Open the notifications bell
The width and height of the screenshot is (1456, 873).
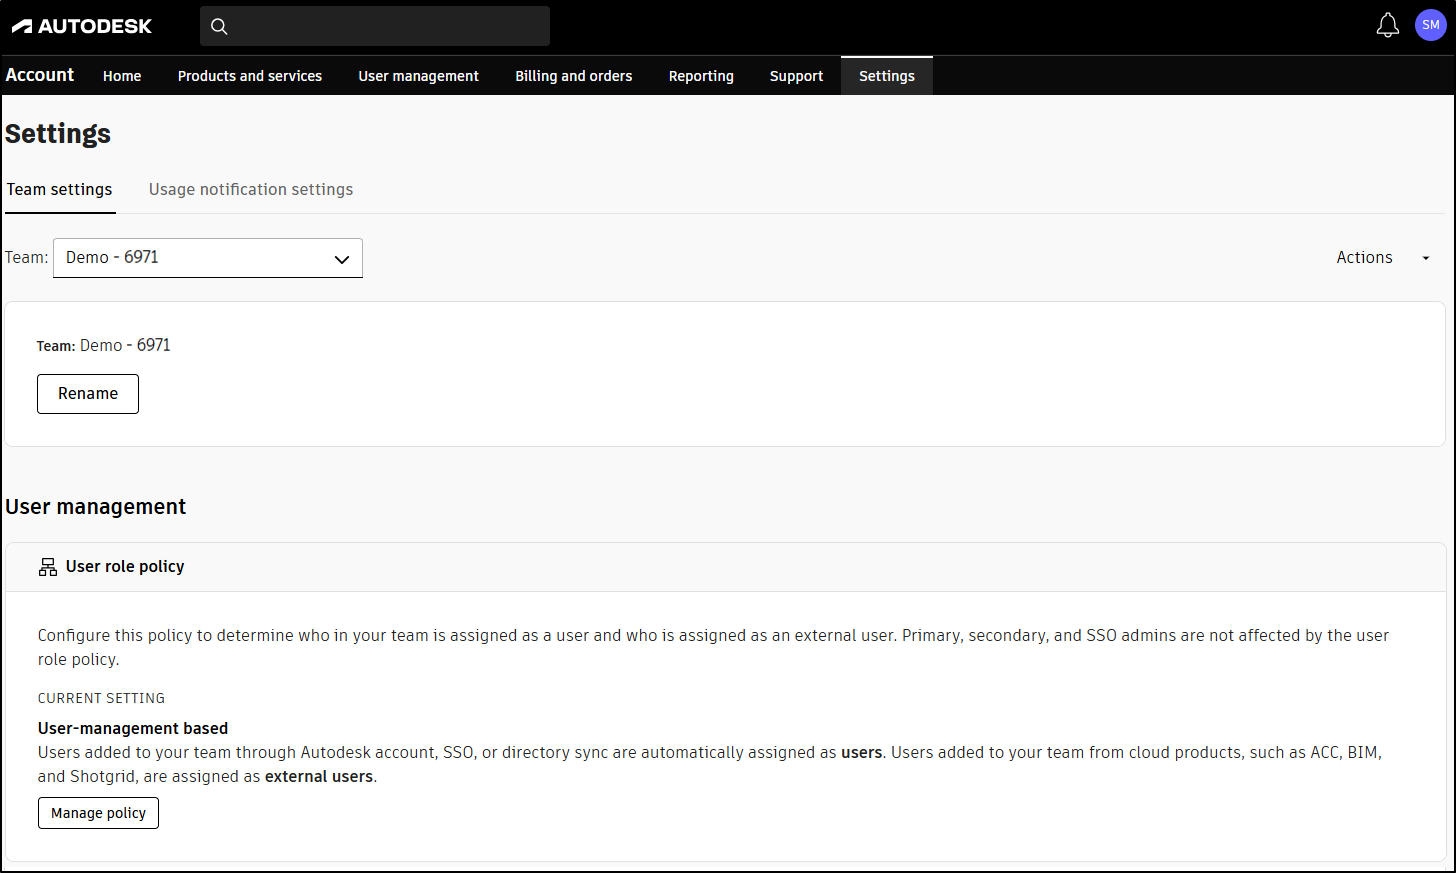(x=1387, y=26)
